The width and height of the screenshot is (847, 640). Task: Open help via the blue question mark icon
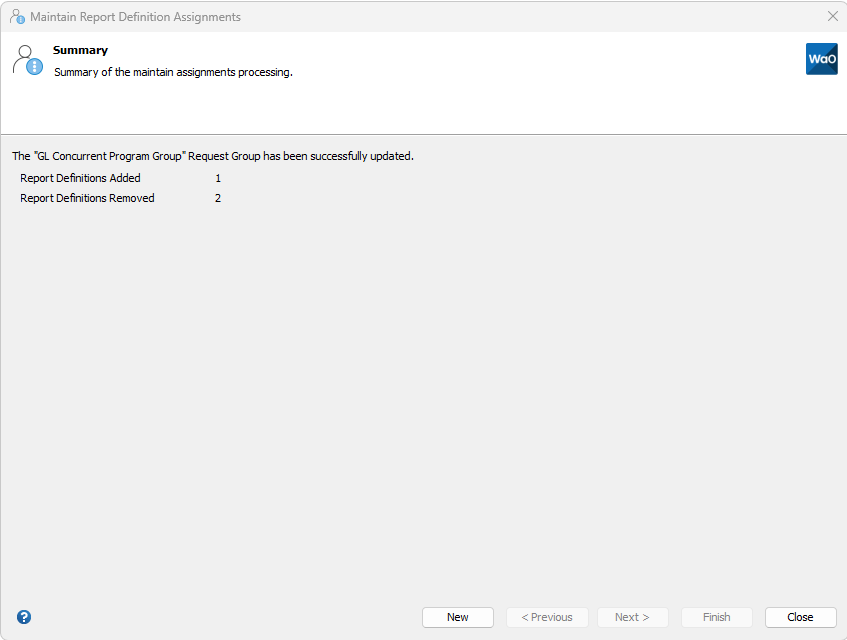coord(24,617)
